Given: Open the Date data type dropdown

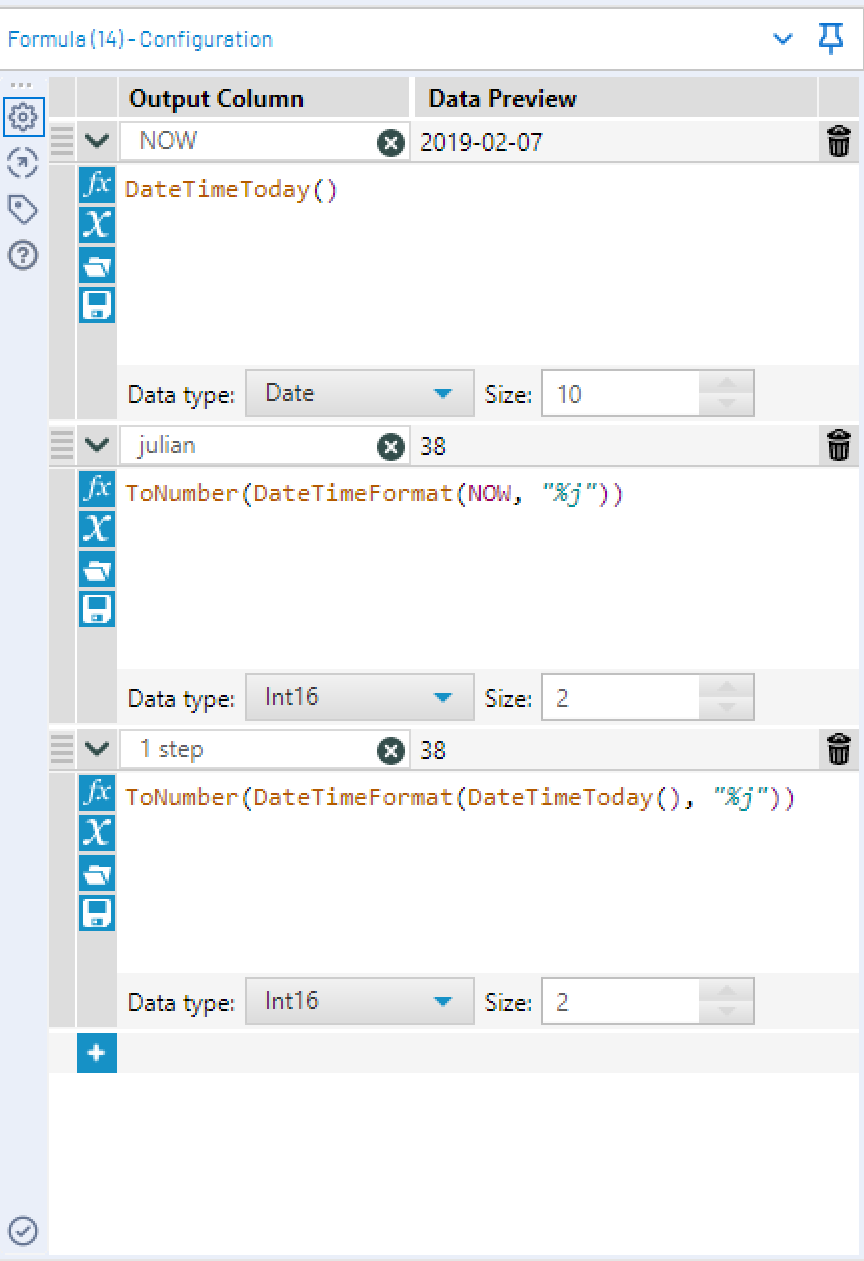Looking at the screenshot, I should (359, 393).
